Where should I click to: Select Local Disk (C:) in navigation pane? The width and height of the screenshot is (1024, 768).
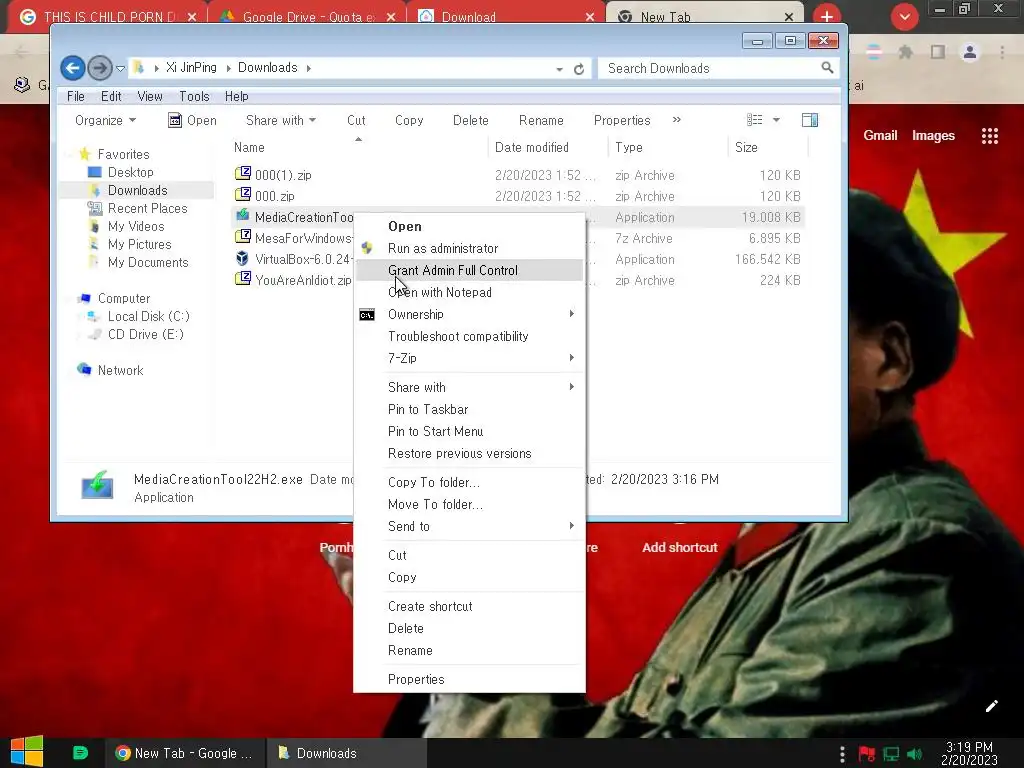(148, 316)
